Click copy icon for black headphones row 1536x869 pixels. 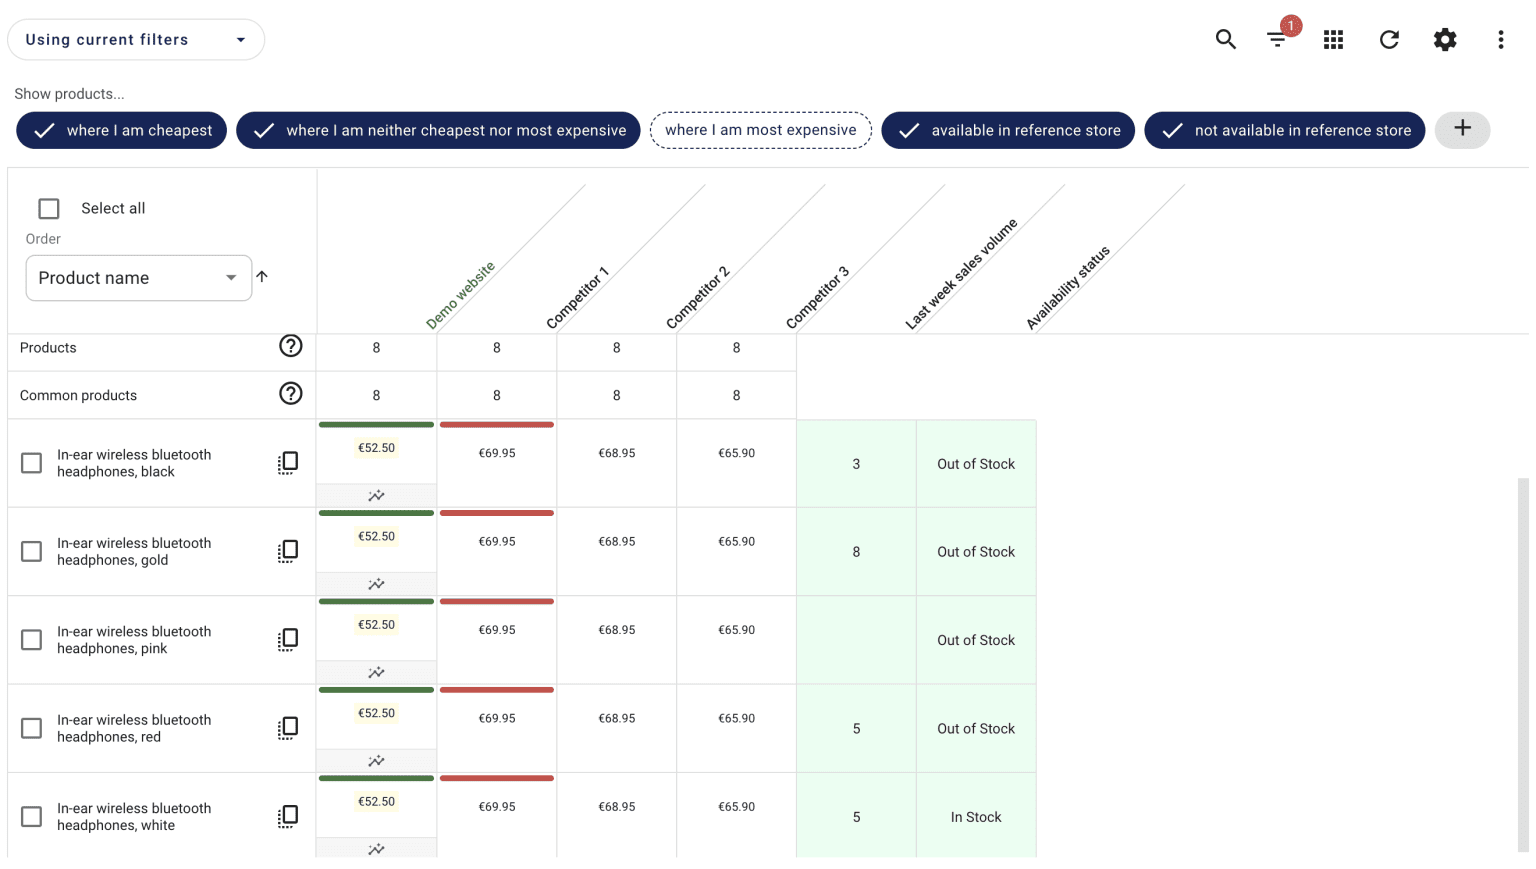[288, 463]
